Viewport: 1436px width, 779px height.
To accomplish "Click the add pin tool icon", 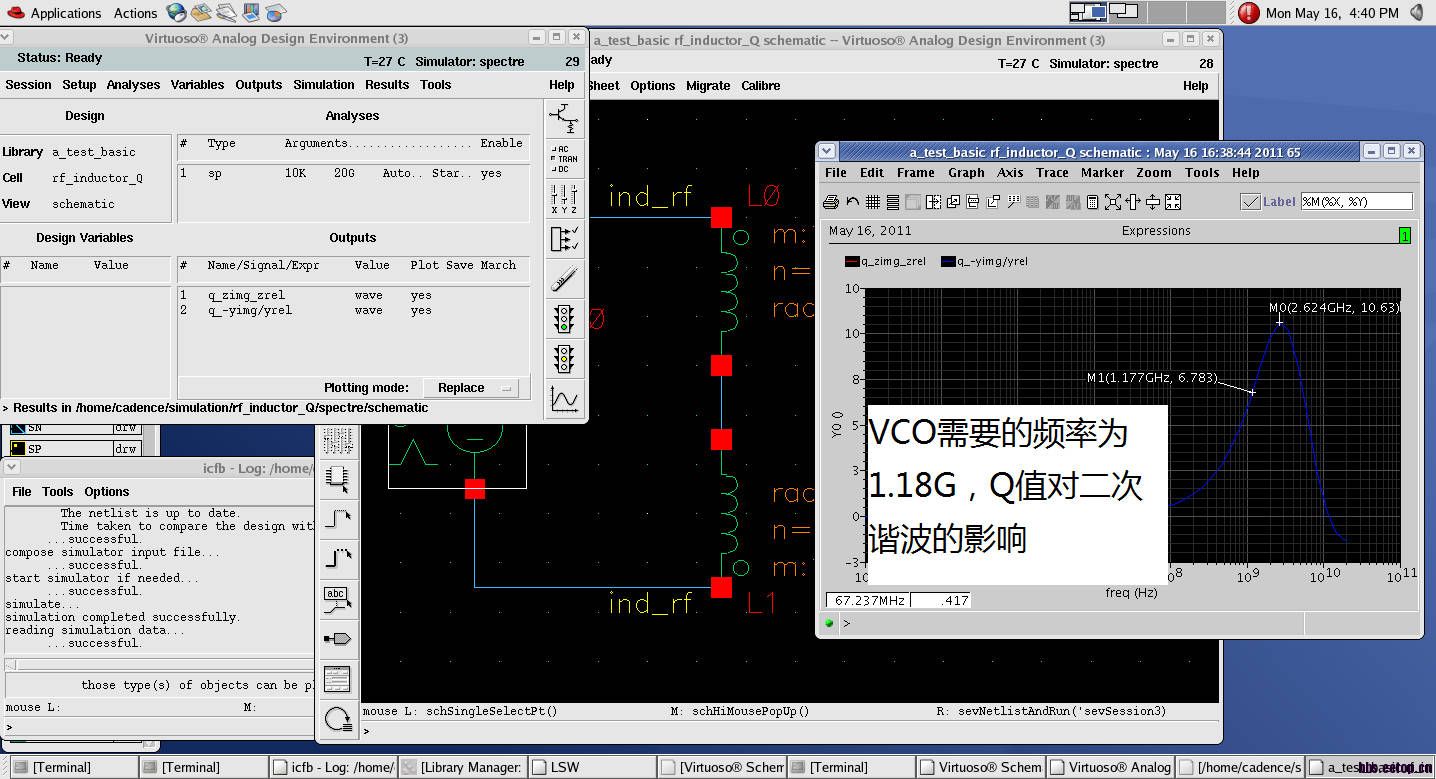I will coord(338,639).
